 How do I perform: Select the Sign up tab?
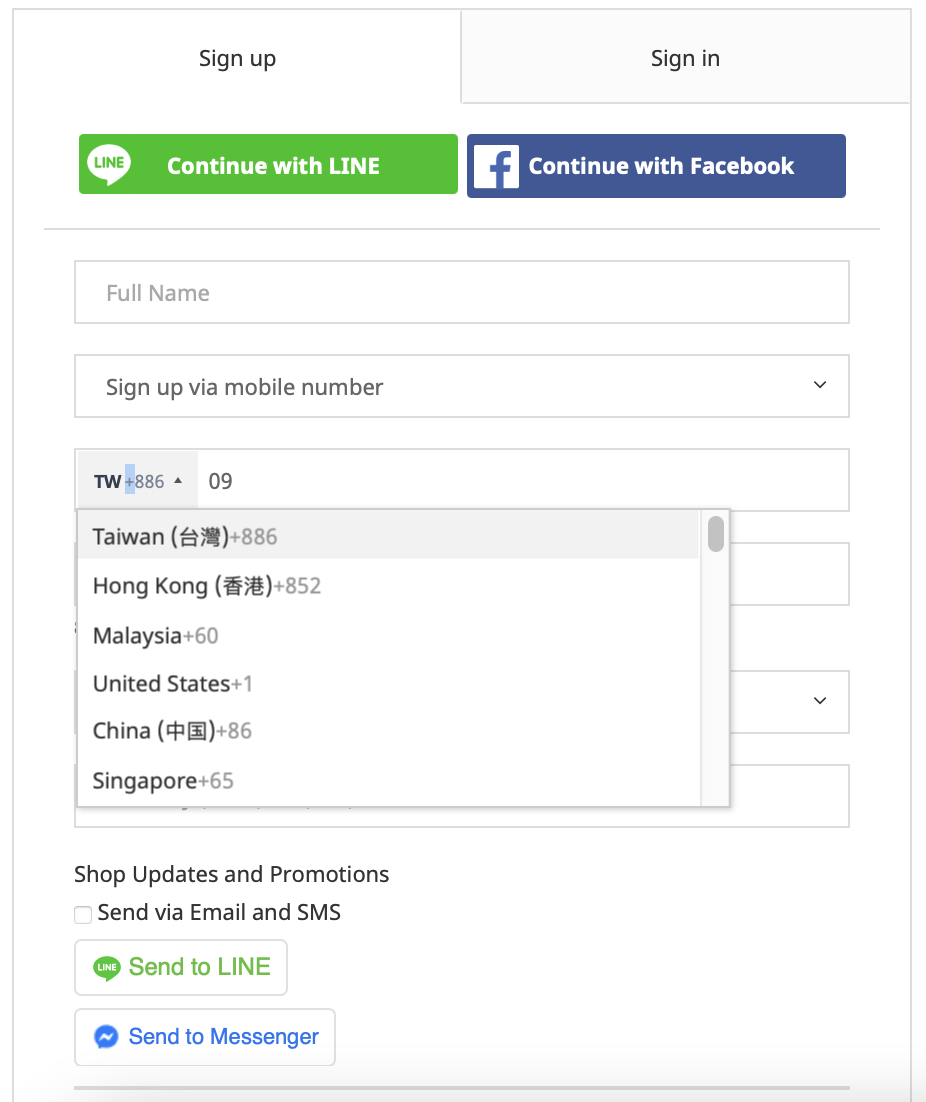tap(237, 58)
